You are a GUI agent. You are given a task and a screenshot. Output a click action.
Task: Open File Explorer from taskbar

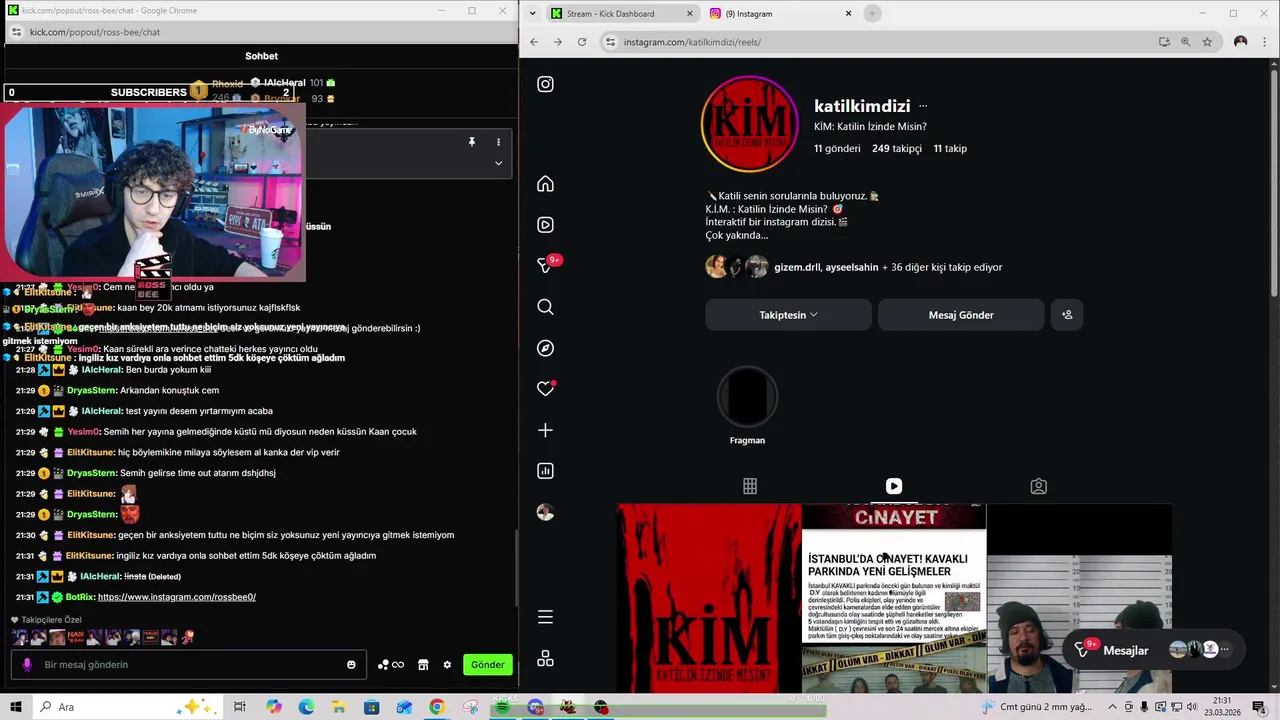point(339,707)
